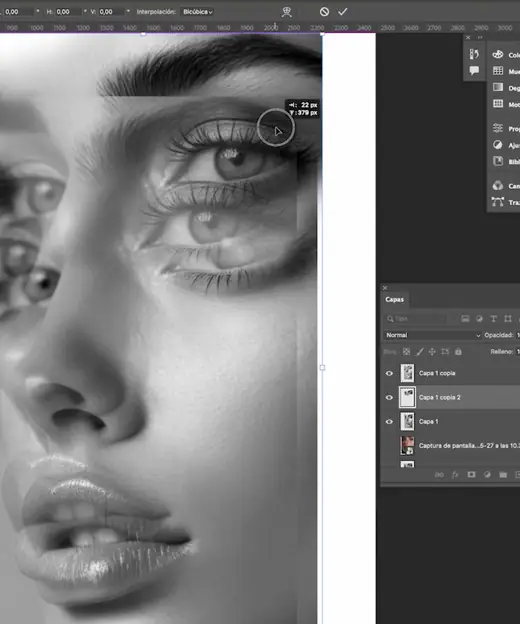Open the Swatches (Muestras) grid icon

click(498, 71)
